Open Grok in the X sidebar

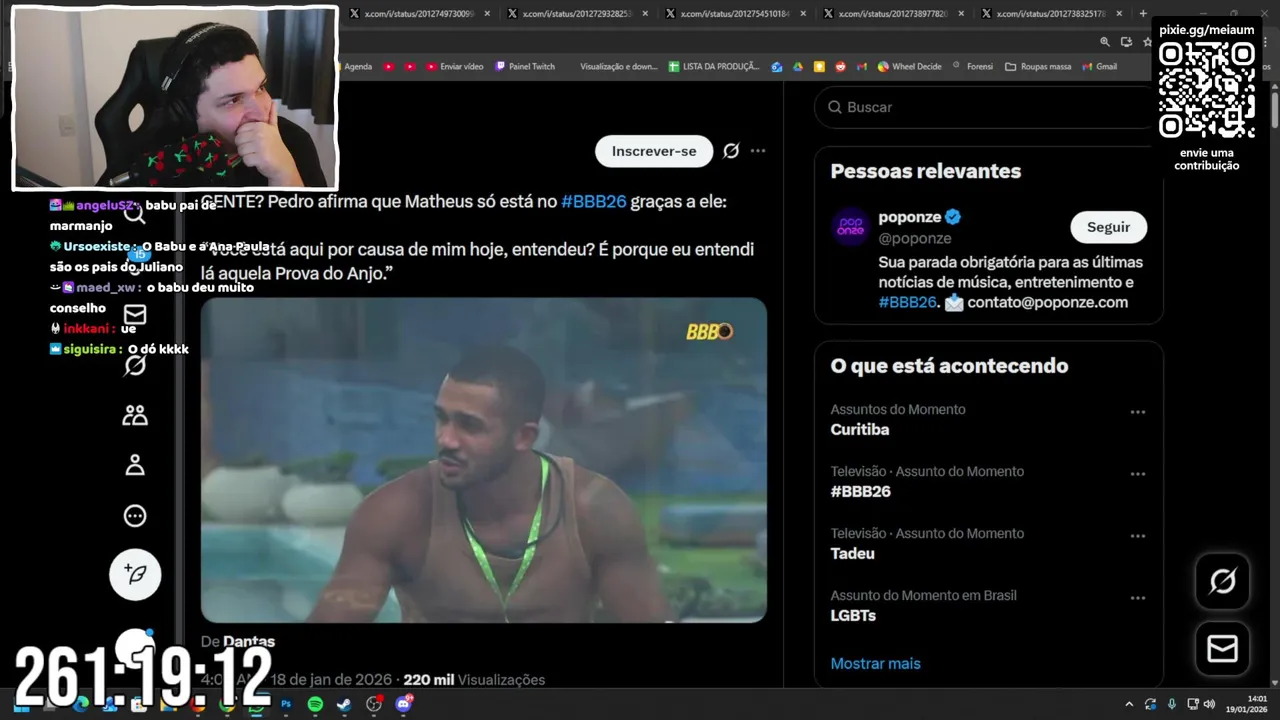pyautogui.click(x=135, y=365)
